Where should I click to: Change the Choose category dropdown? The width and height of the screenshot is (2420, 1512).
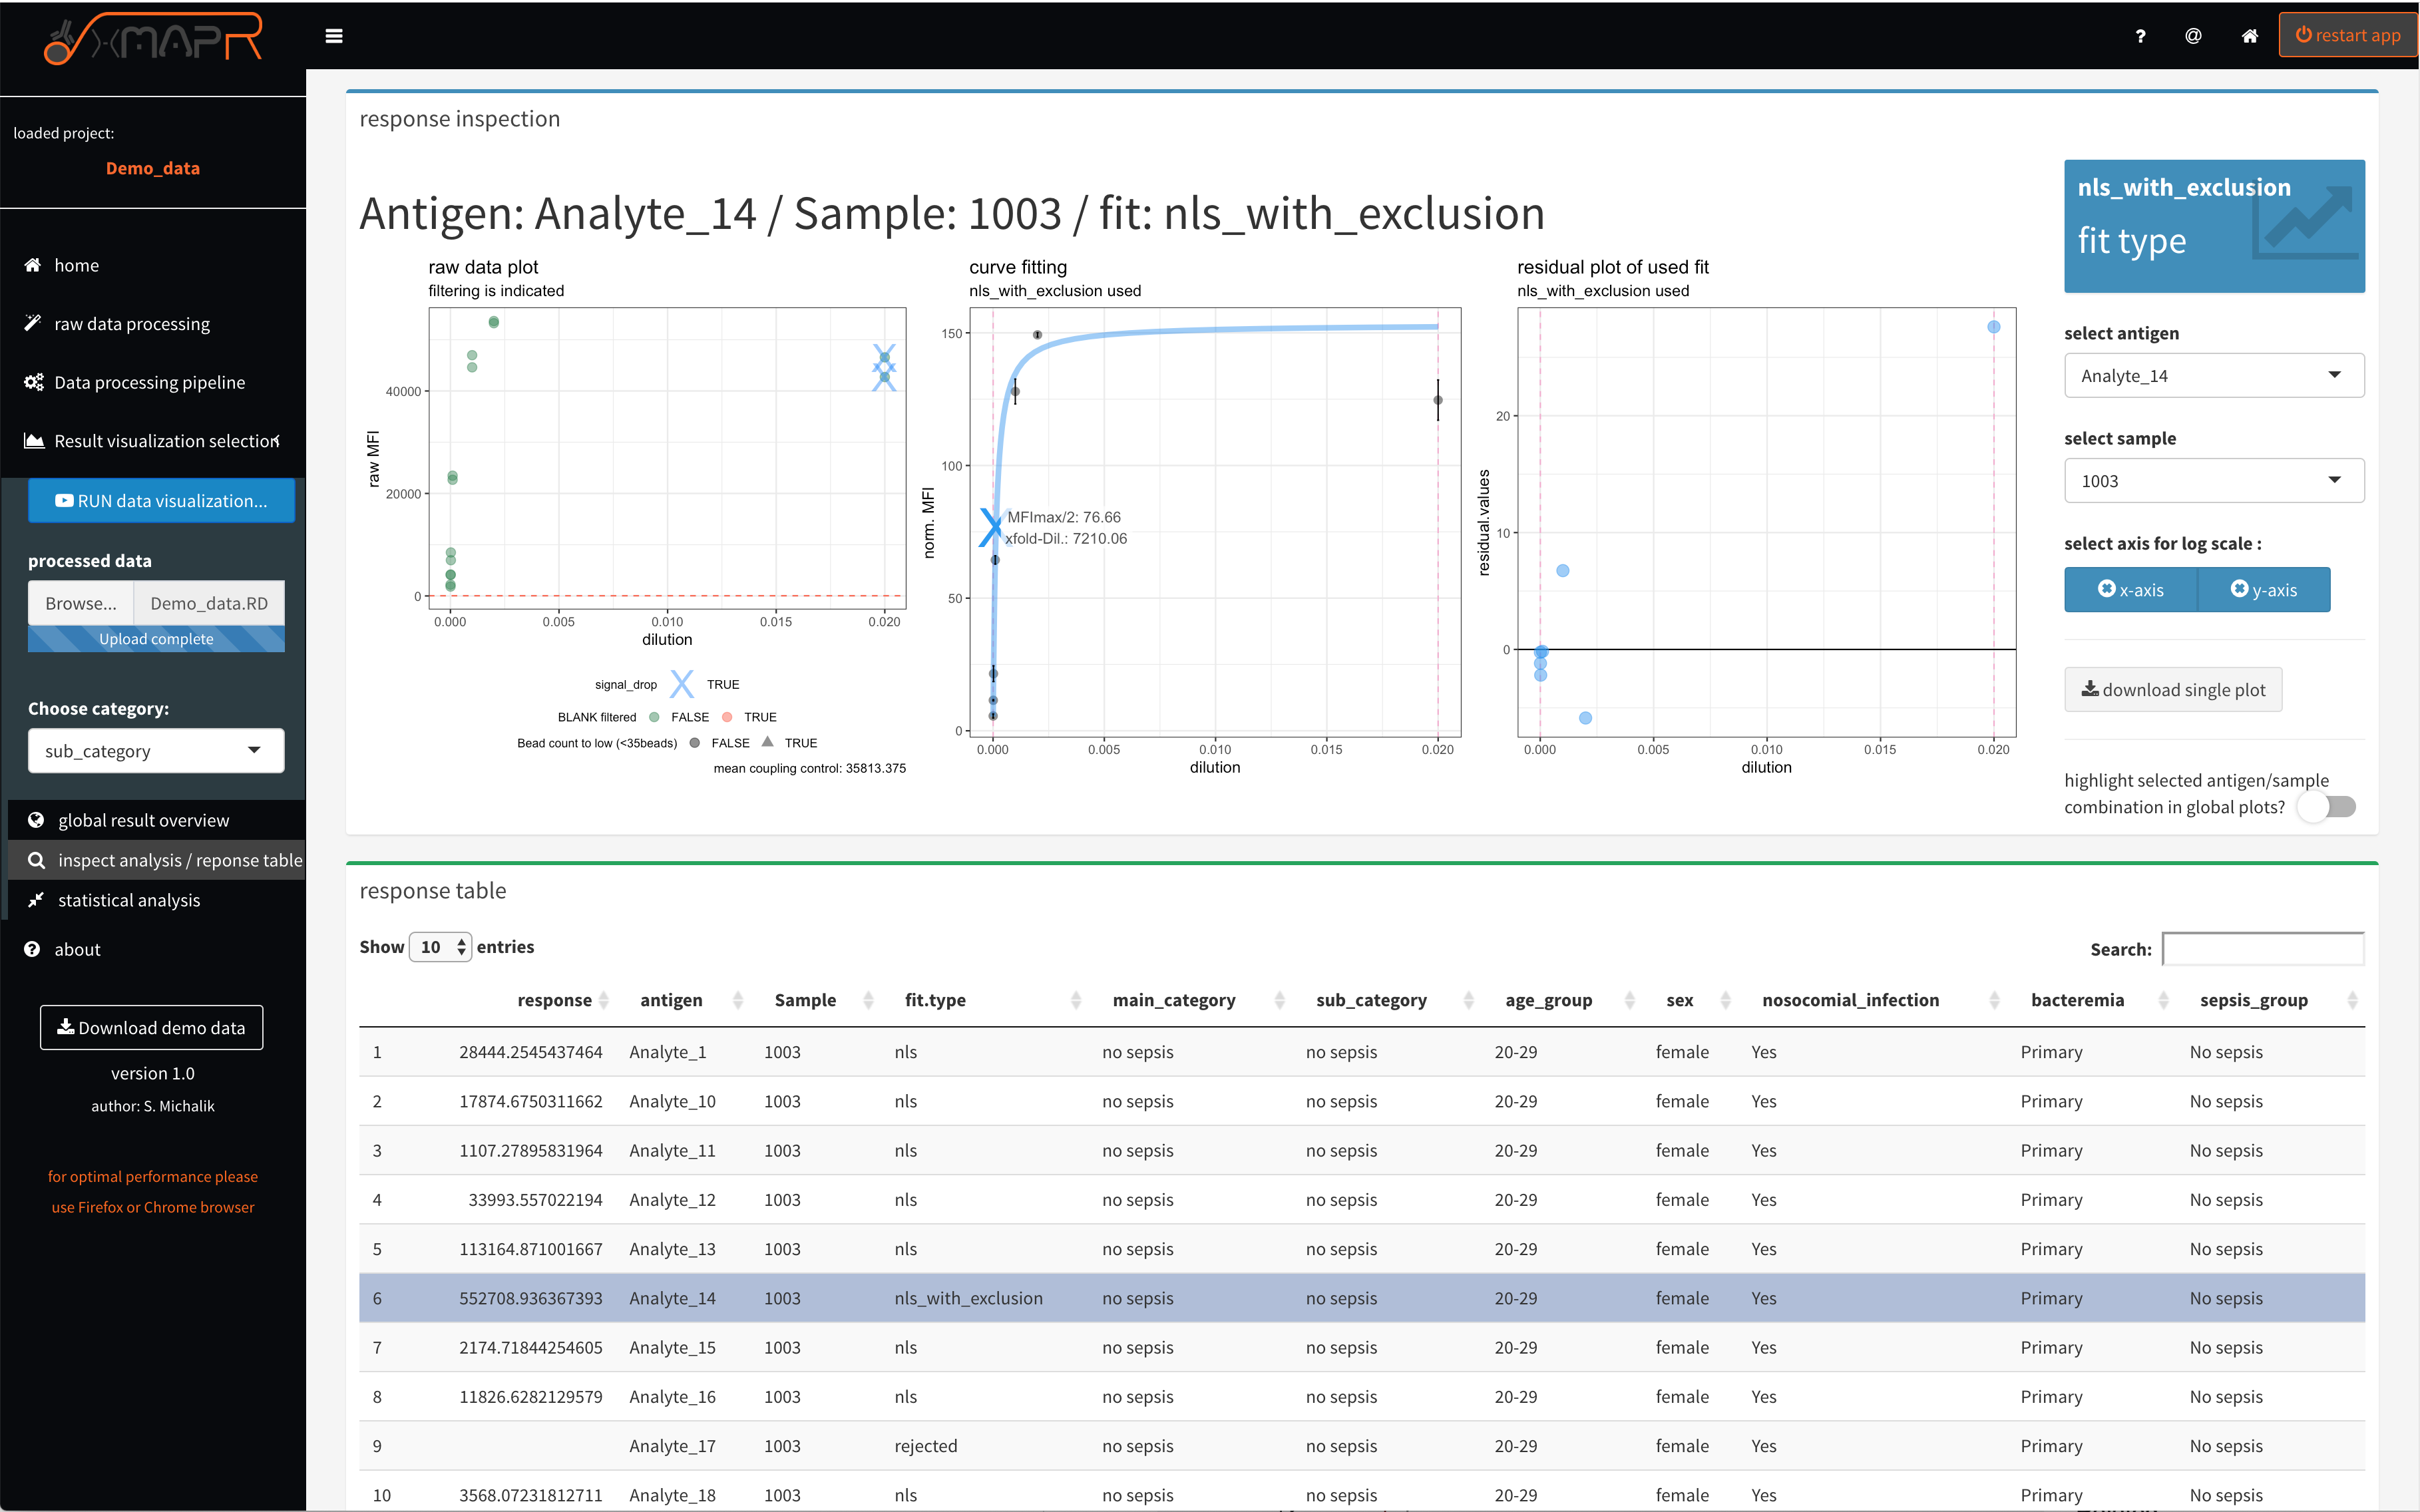coord(155,750)
